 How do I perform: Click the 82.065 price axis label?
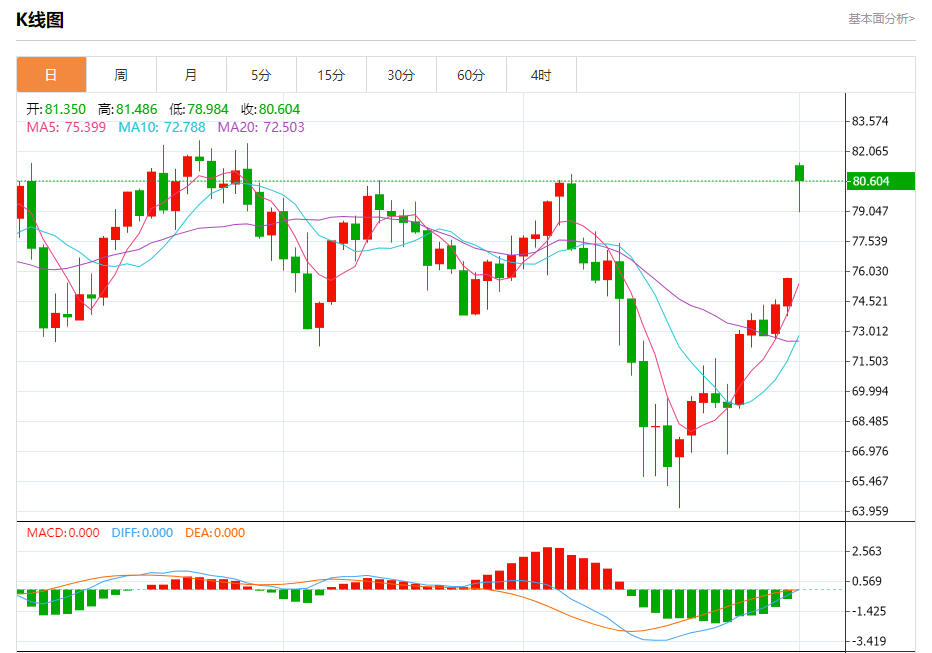click(870, 151)
